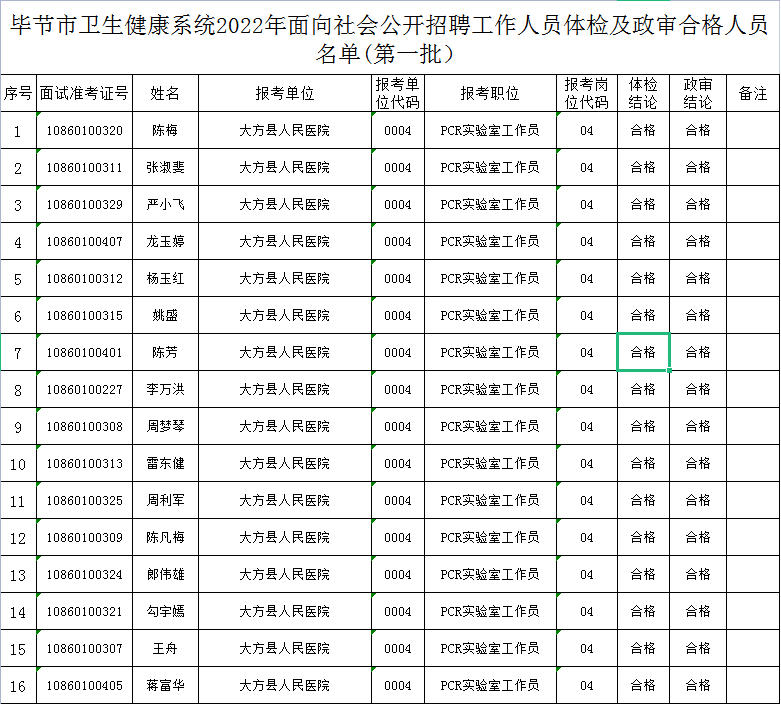Select the cell with ID 10860100309
Screen dimensions: 781x705
coord(84,538)
